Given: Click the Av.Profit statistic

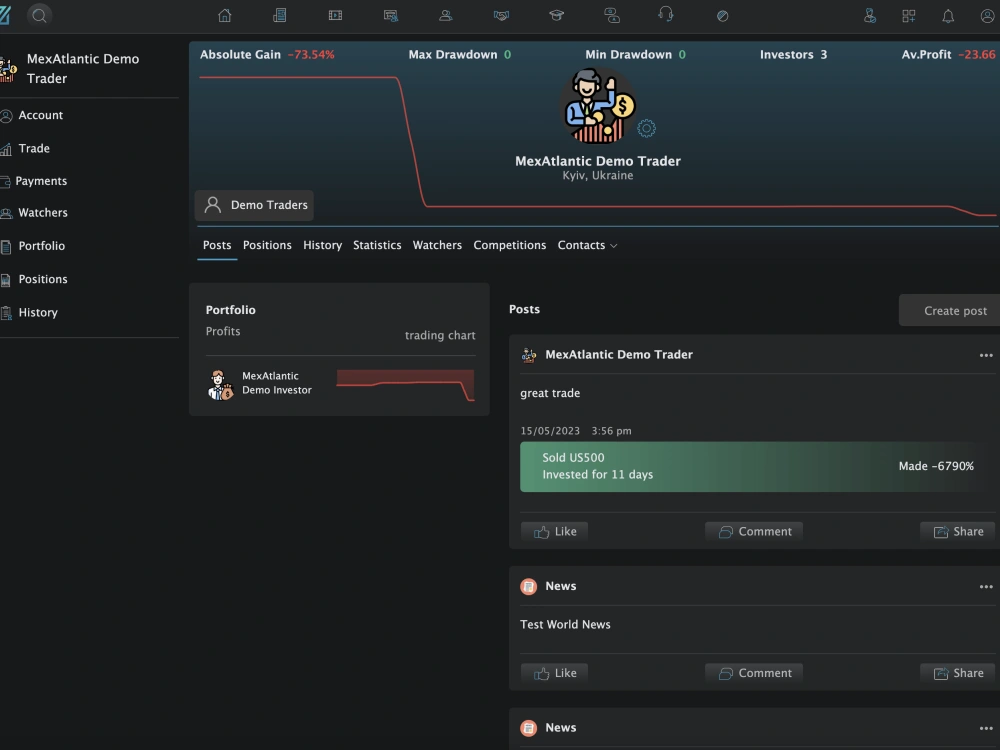Looking at the screenshot, I should coord(948,55).
